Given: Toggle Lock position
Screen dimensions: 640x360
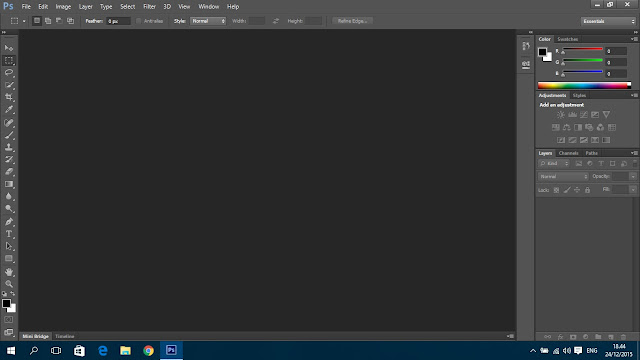Looking at the screenshot, I should coord(577,190).
